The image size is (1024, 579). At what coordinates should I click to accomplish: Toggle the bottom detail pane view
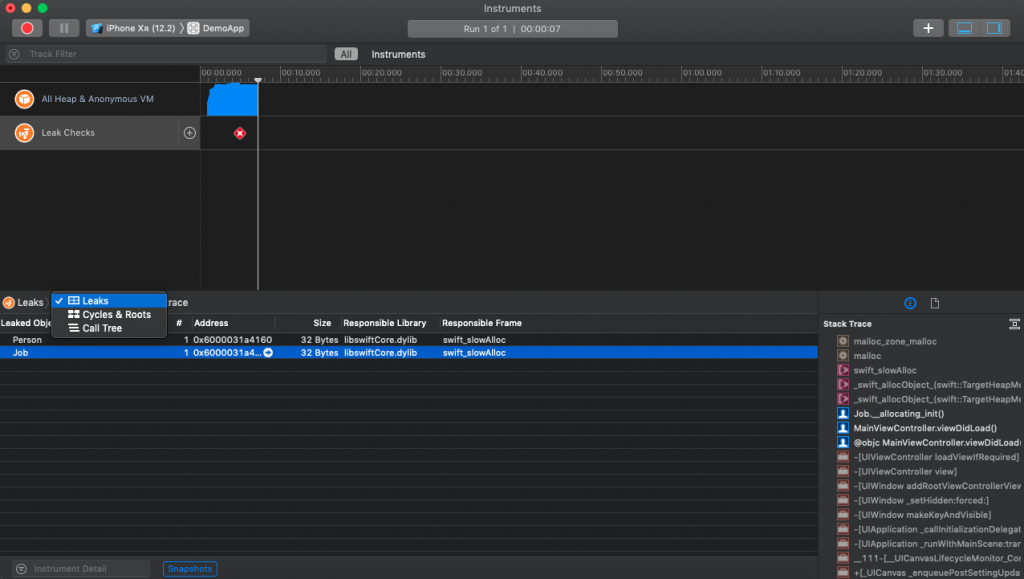tap(964, 28)
